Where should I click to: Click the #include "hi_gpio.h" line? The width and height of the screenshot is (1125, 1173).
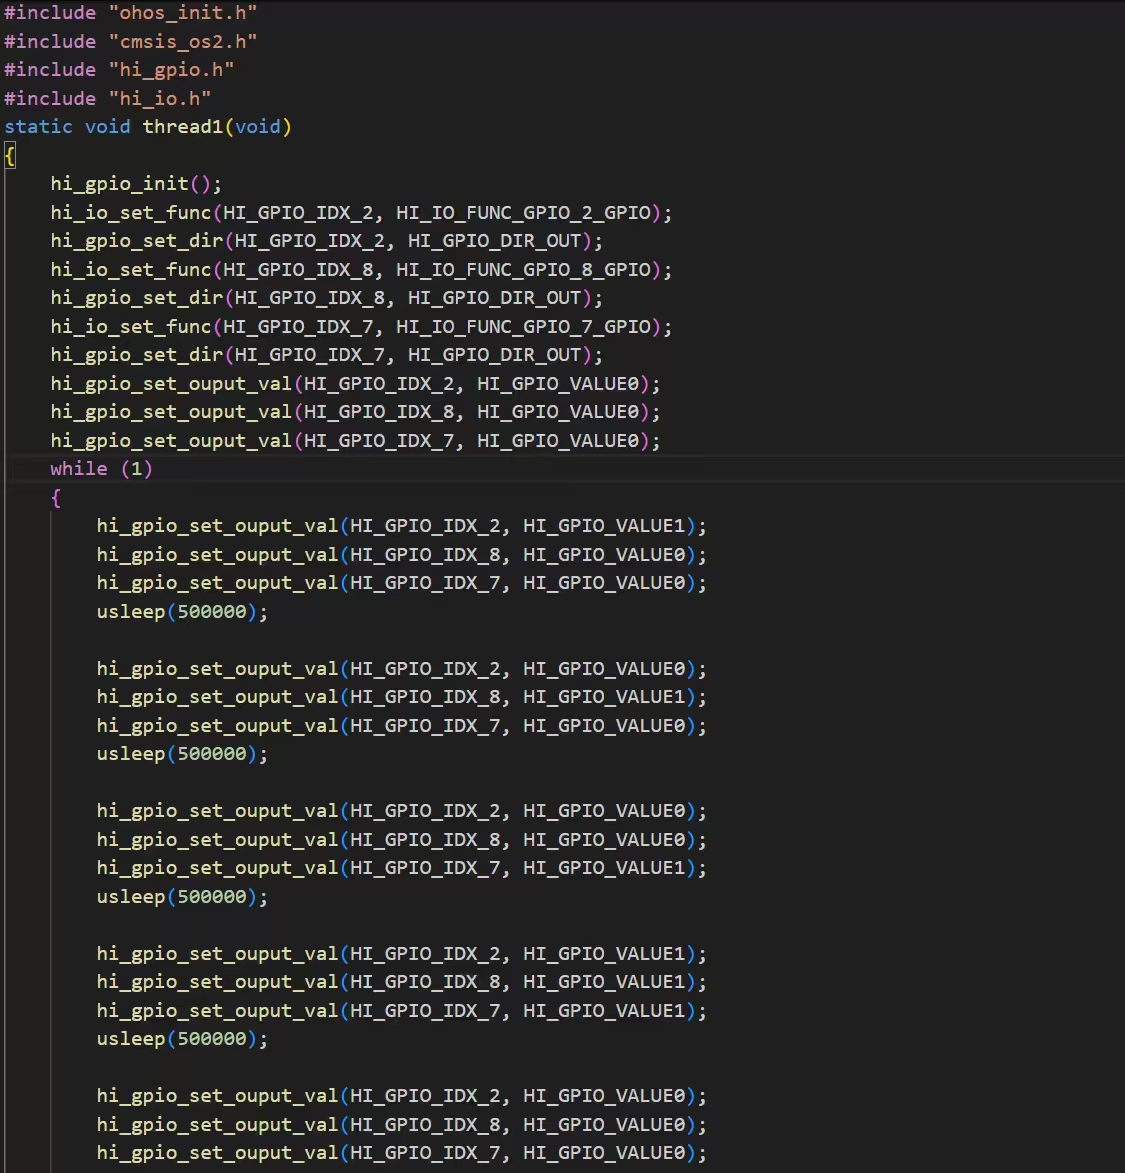coord(119,70)
